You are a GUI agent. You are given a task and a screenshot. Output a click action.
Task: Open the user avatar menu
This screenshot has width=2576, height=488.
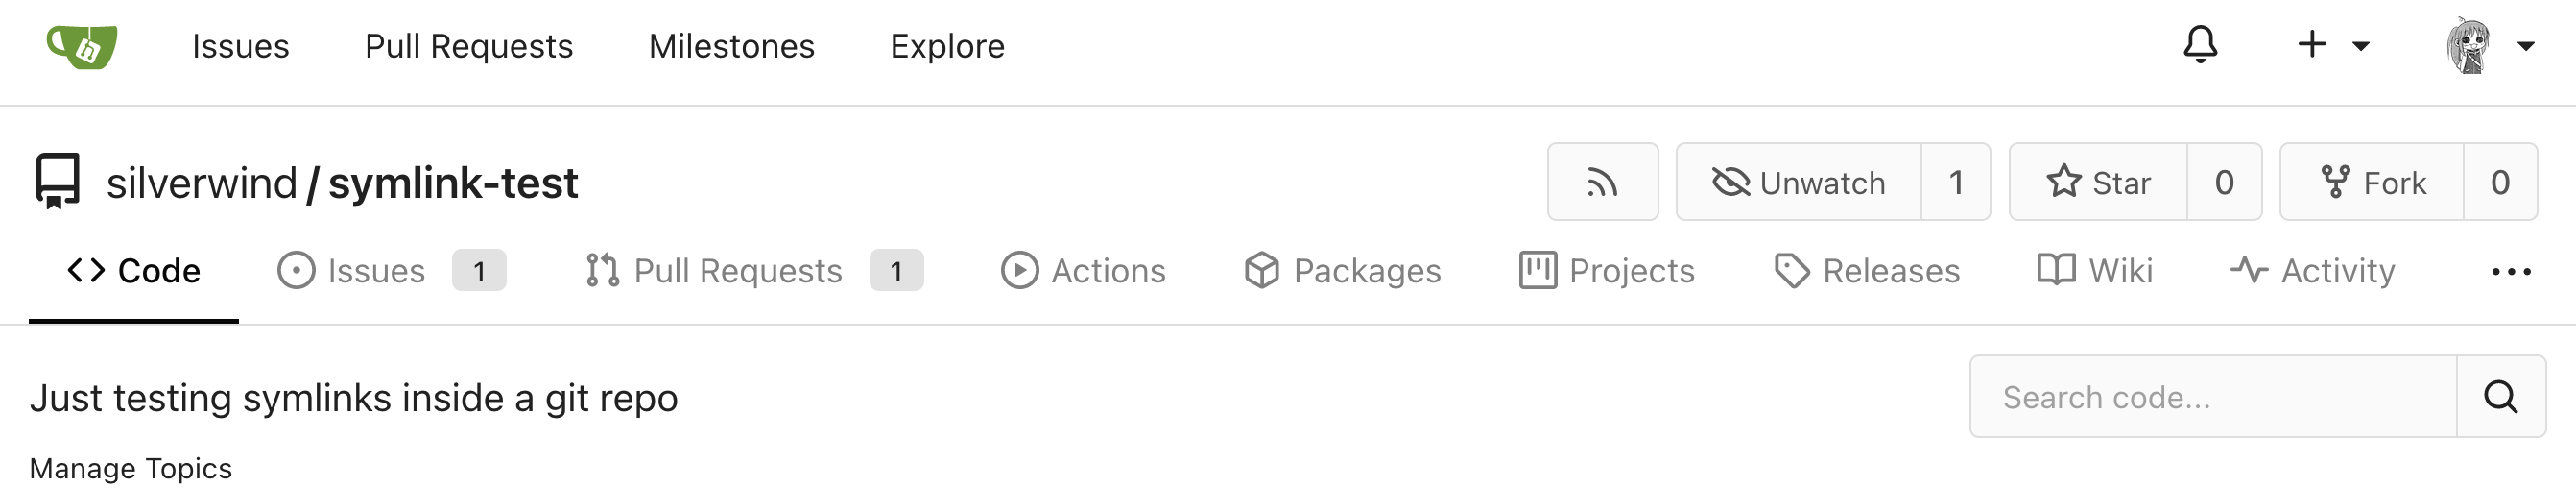pos(2467,46)
